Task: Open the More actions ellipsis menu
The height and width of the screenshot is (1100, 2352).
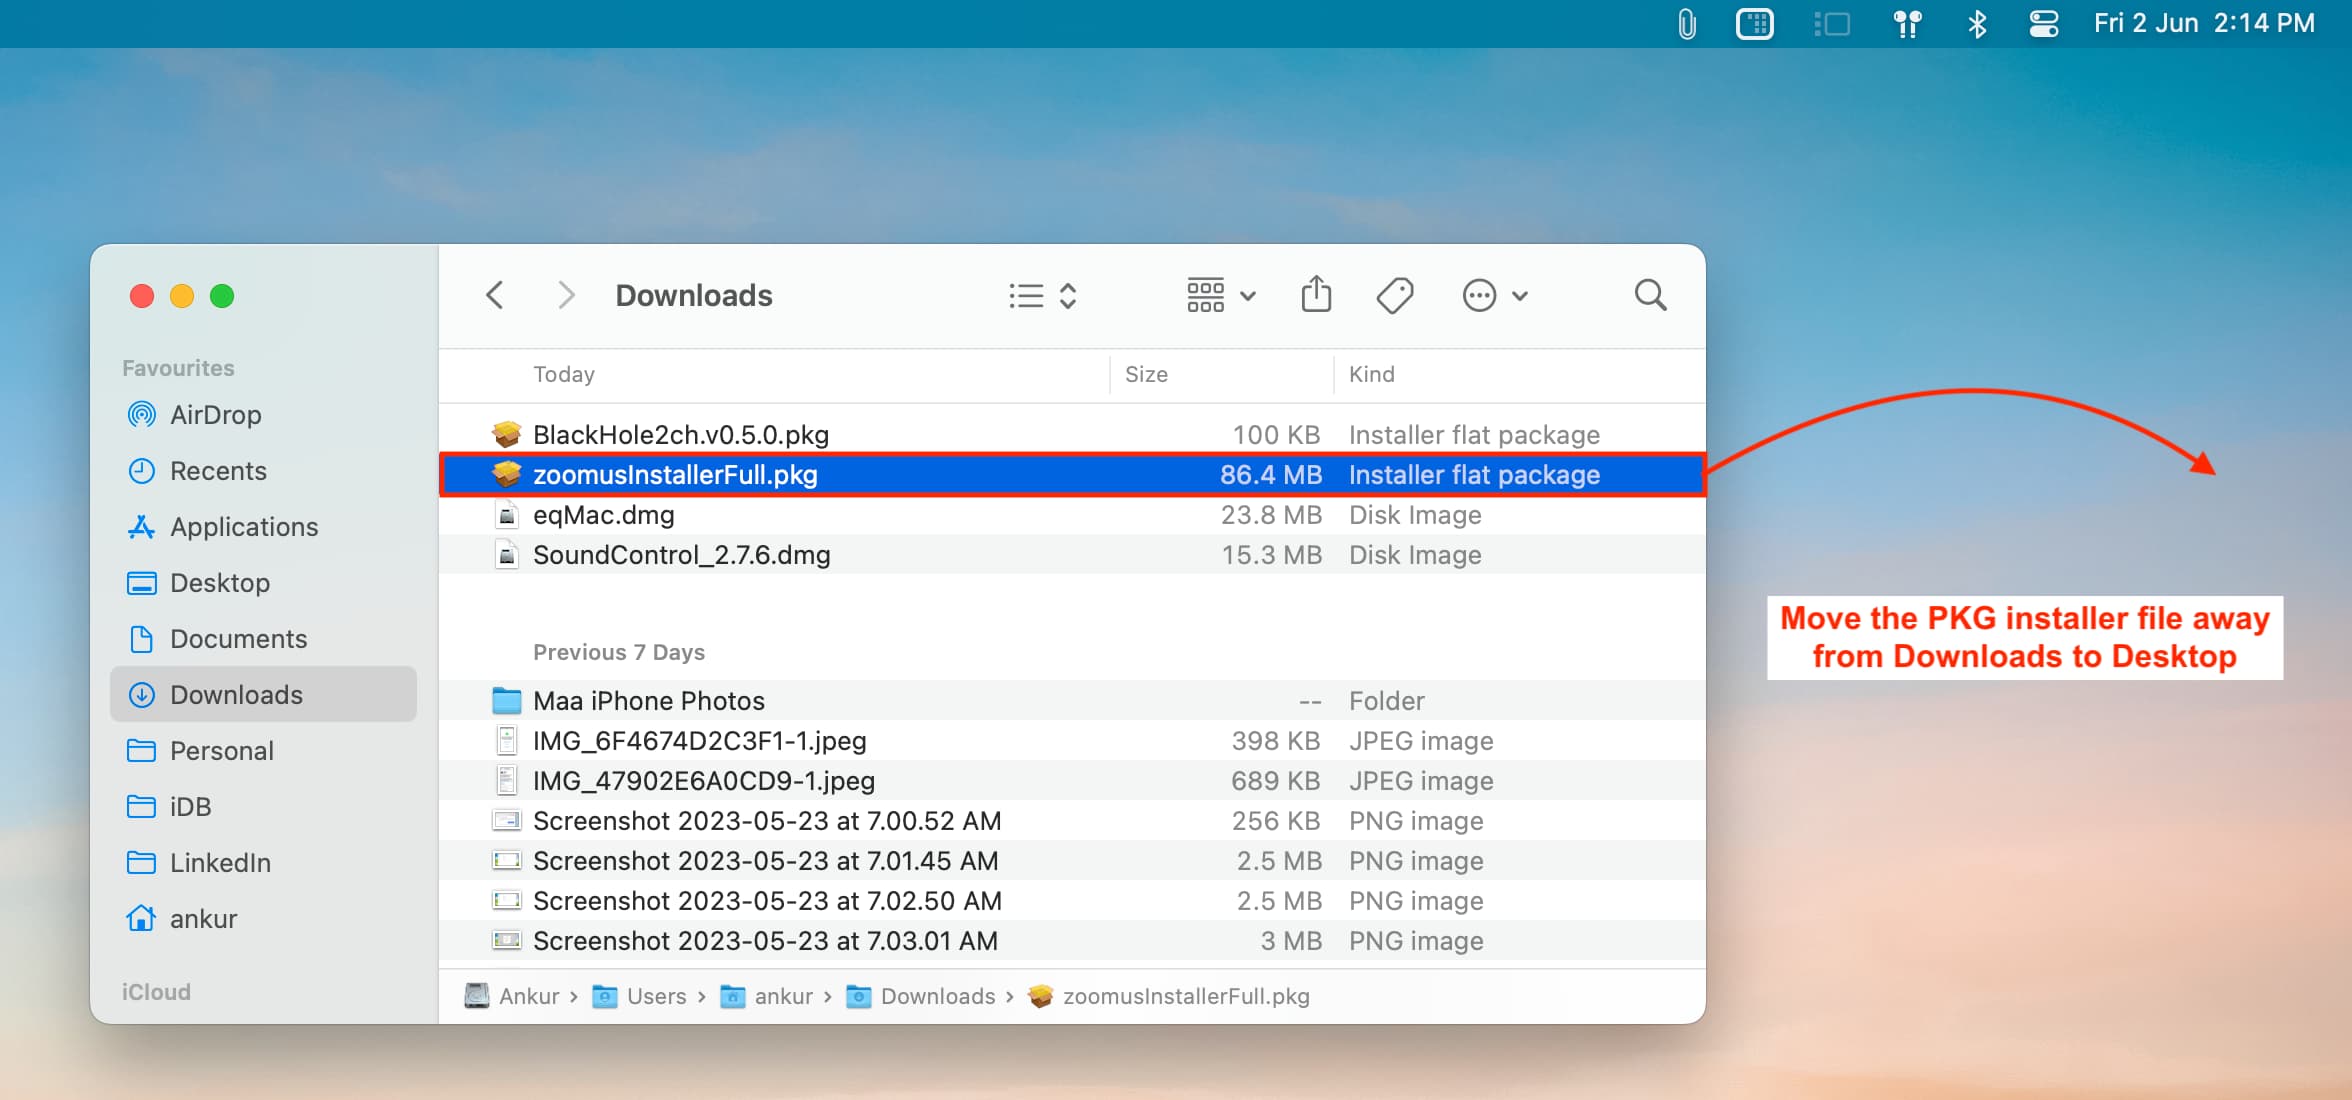Action: coord(1495,296)
